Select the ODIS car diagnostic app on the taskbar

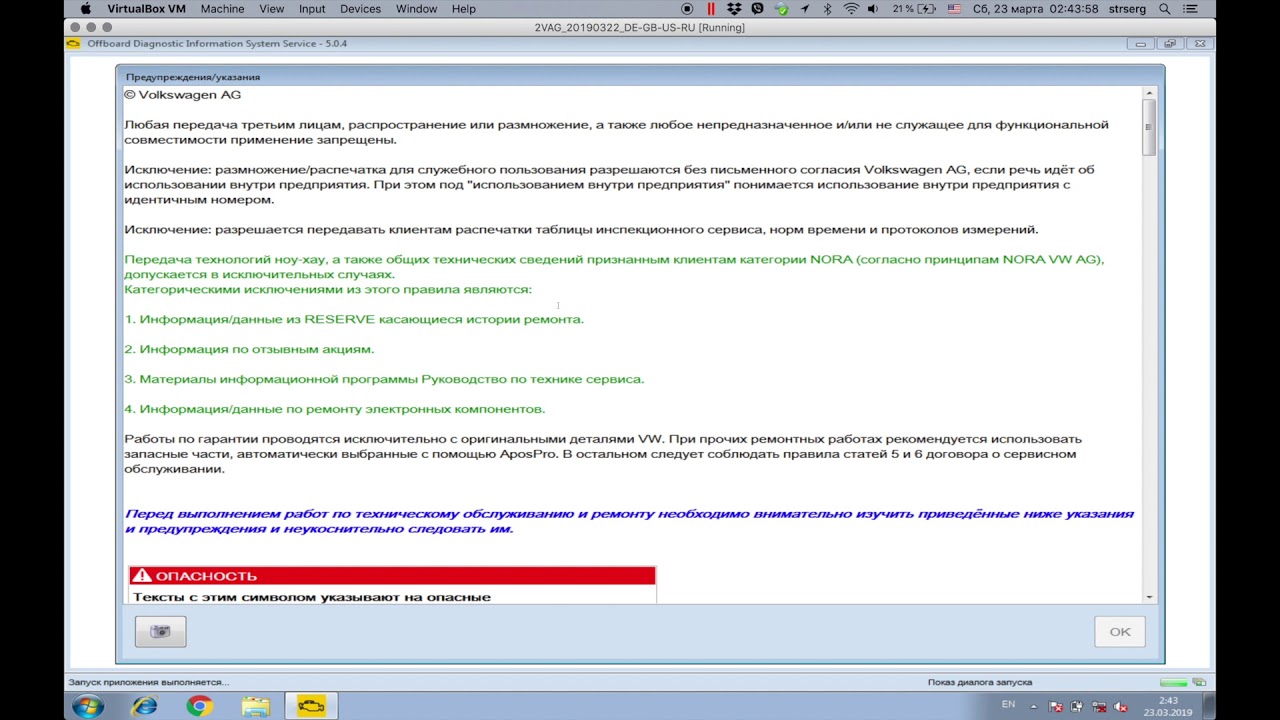pos(311,706)
